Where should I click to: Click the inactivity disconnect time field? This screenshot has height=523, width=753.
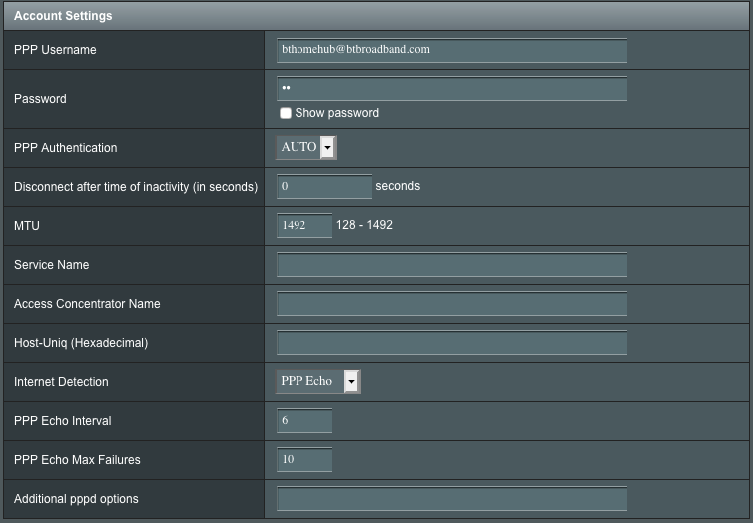(324, 187)
